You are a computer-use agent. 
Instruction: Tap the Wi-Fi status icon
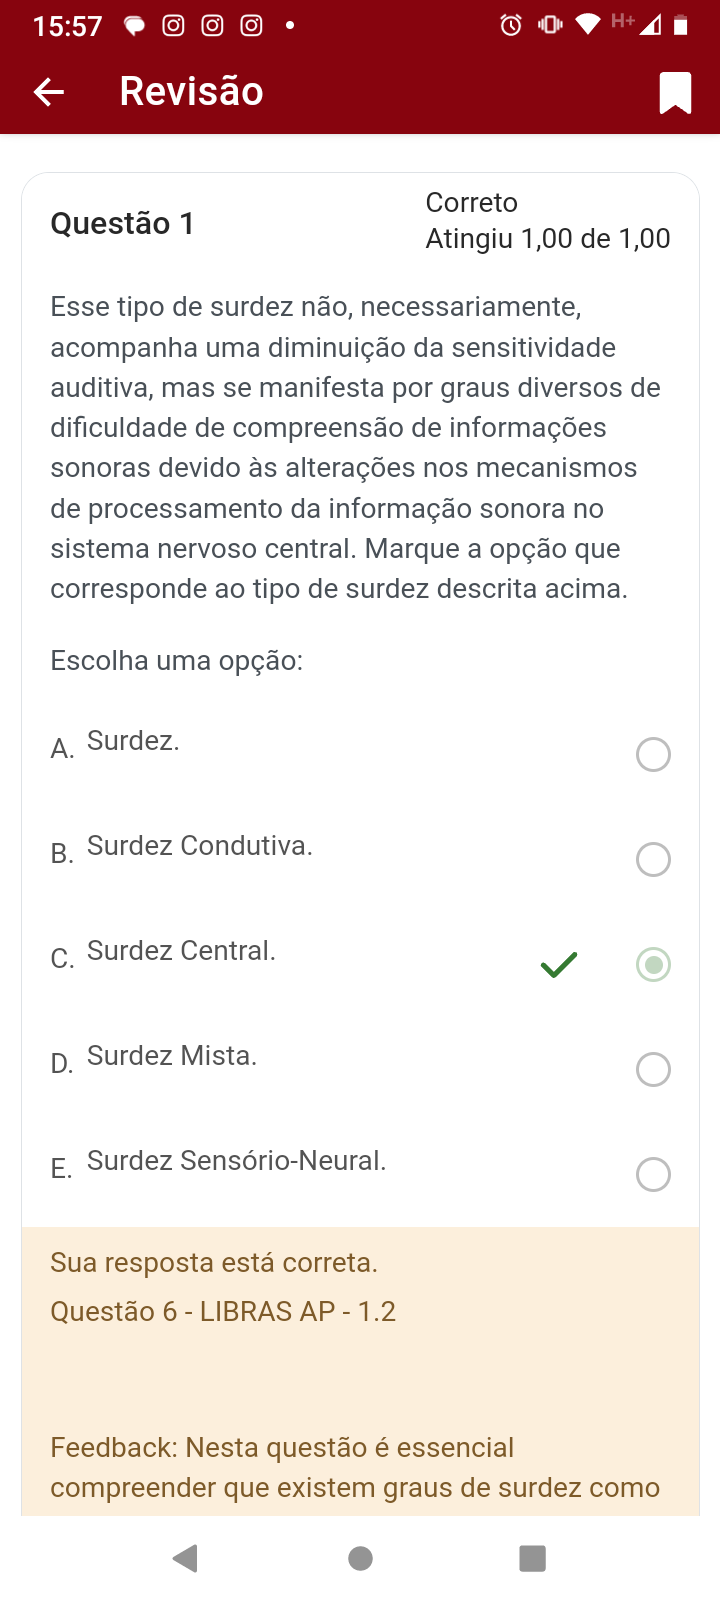pyautogui.click(x=588, y=24)
